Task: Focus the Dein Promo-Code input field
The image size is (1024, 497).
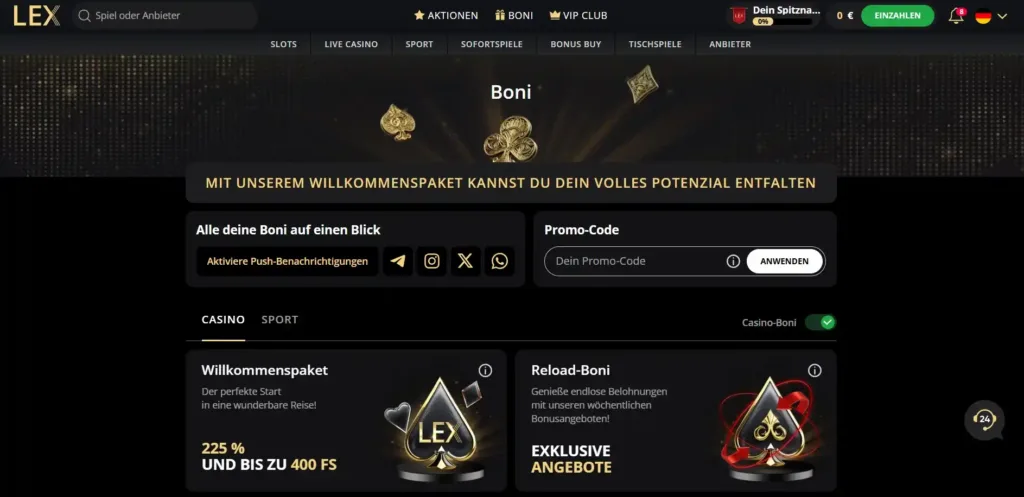Action: pos(637,261)
